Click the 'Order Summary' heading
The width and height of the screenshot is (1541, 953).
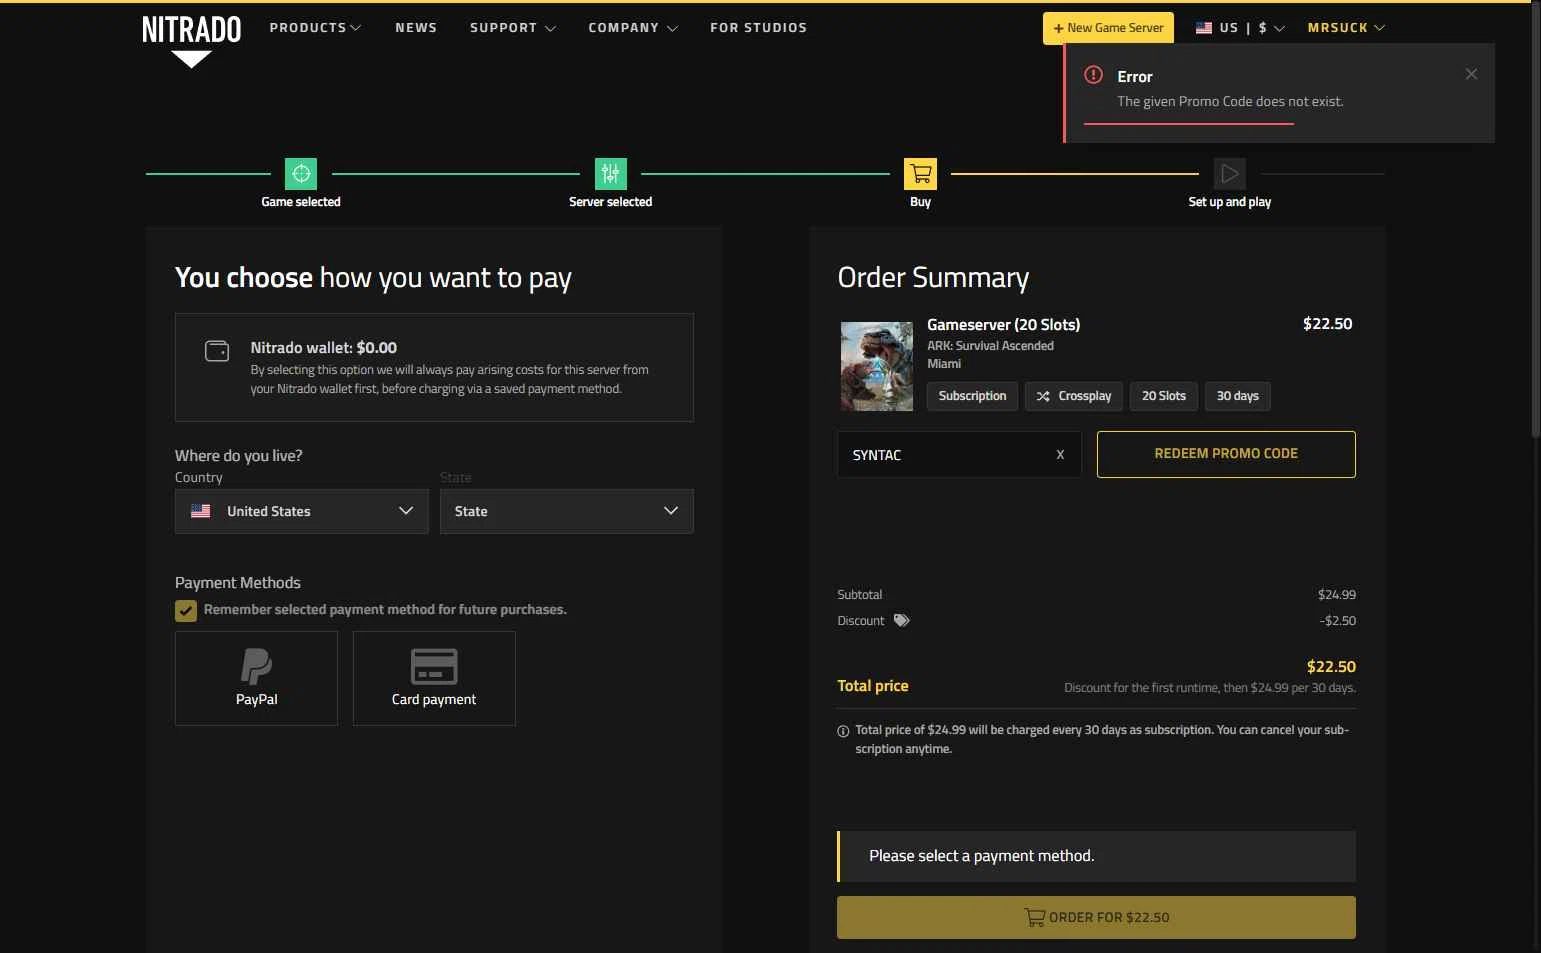coord(933,277)
